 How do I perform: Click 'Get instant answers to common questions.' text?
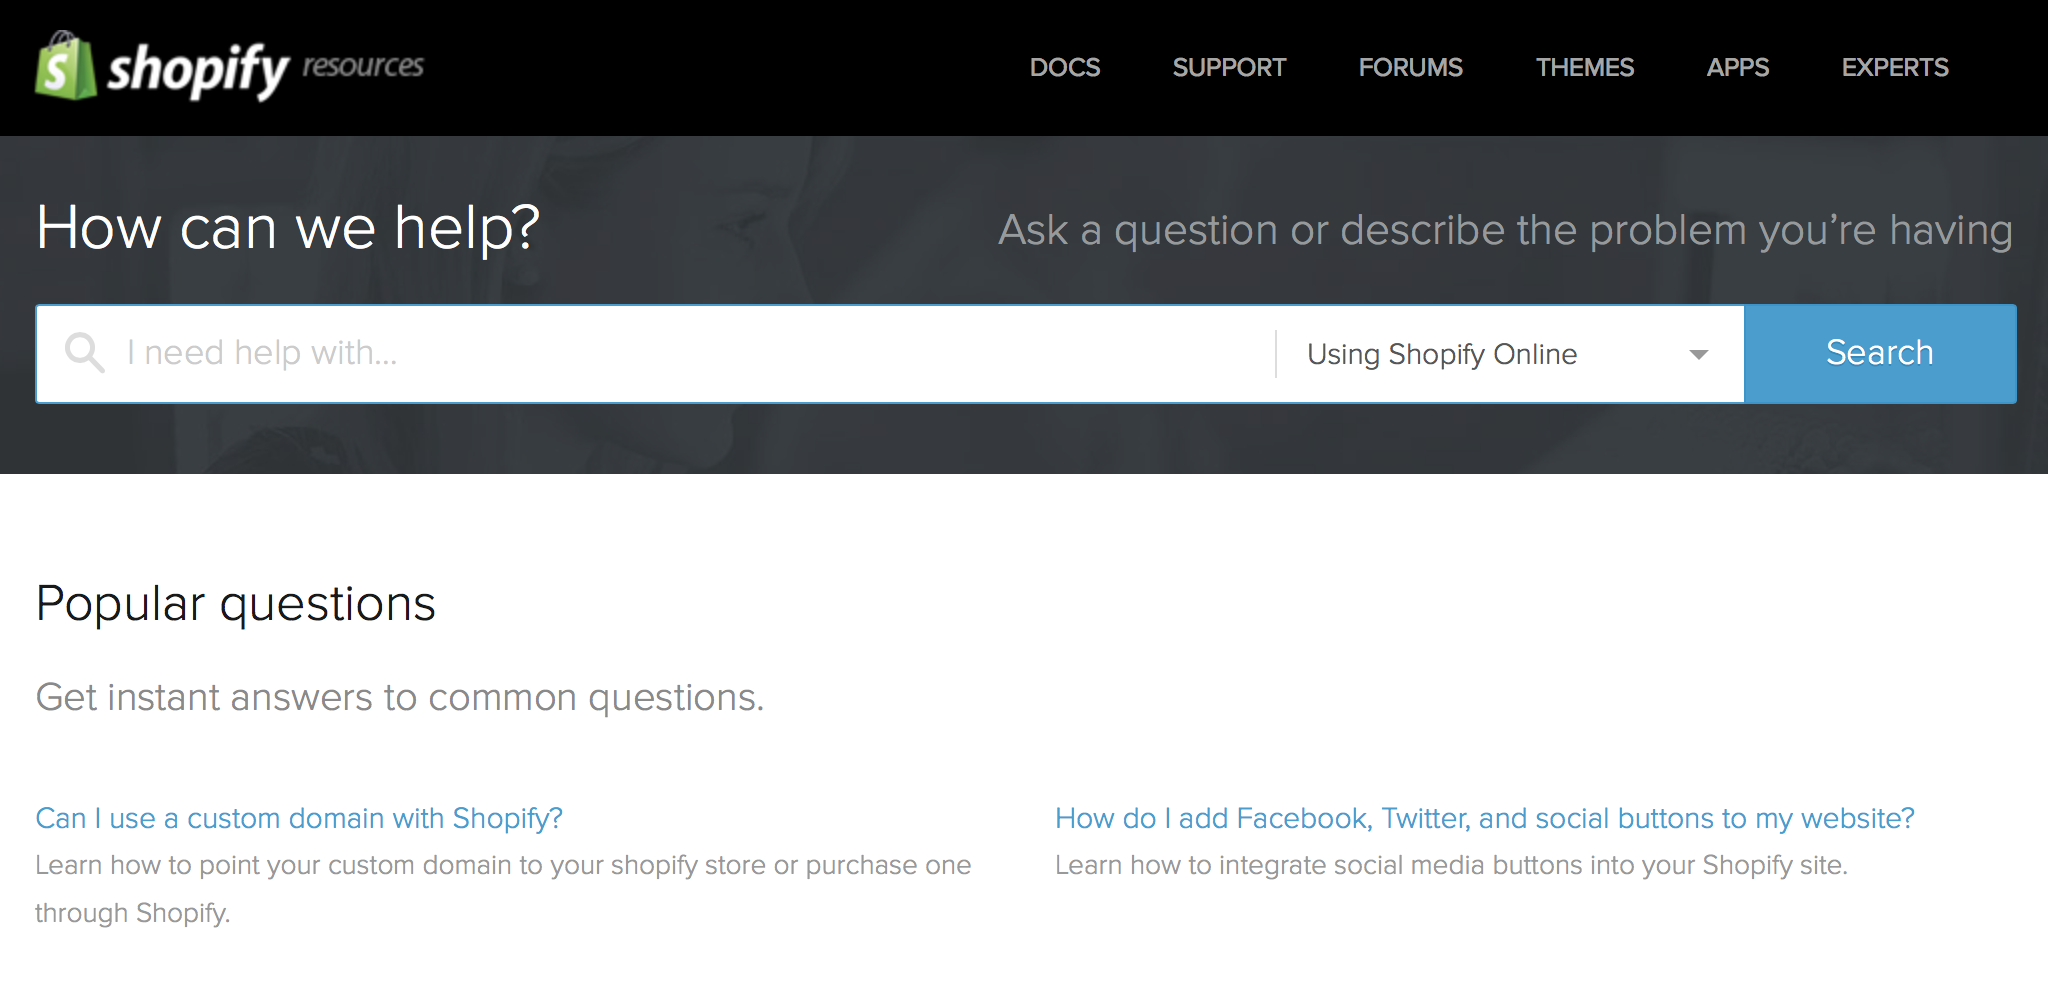tap(400, 697)
